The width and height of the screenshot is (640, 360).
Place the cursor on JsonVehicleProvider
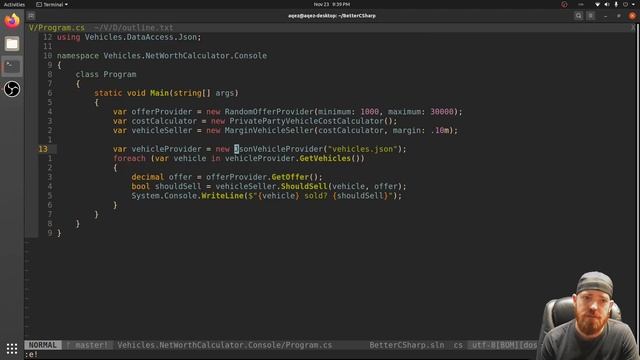point(280,149)
